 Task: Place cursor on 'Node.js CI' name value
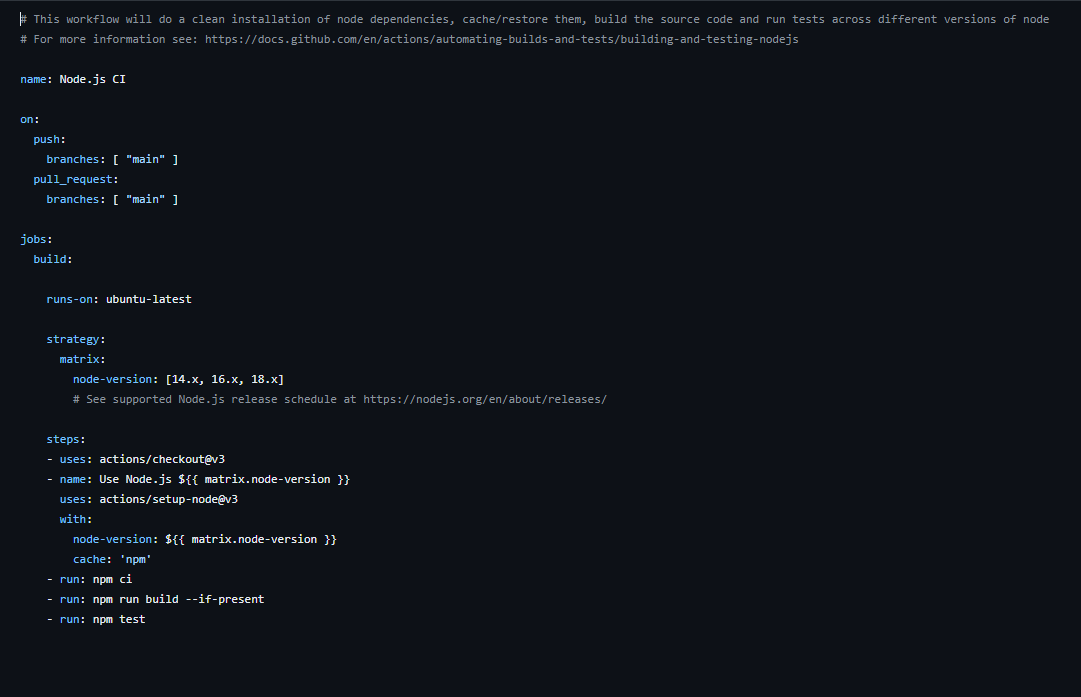92,79
